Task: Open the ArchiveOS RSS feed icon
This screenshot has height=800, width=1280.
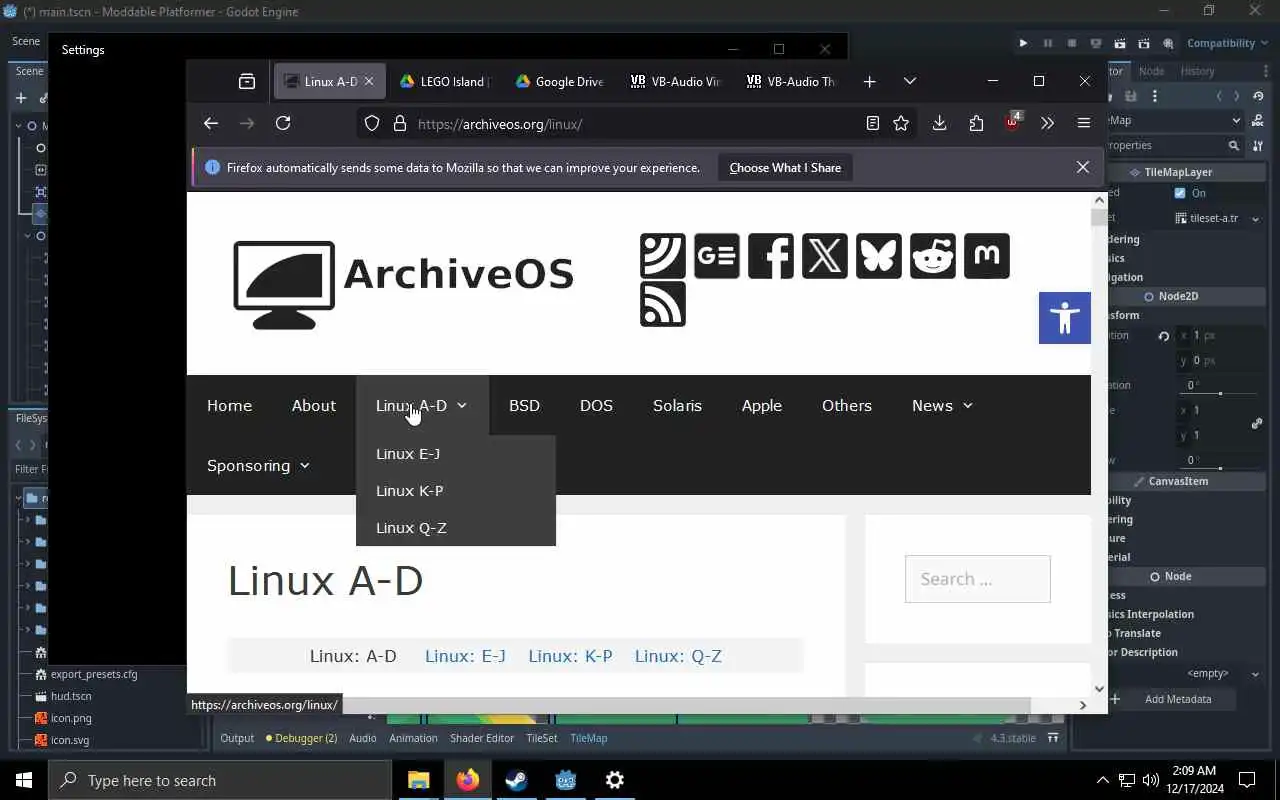Action: pos(663,304)
